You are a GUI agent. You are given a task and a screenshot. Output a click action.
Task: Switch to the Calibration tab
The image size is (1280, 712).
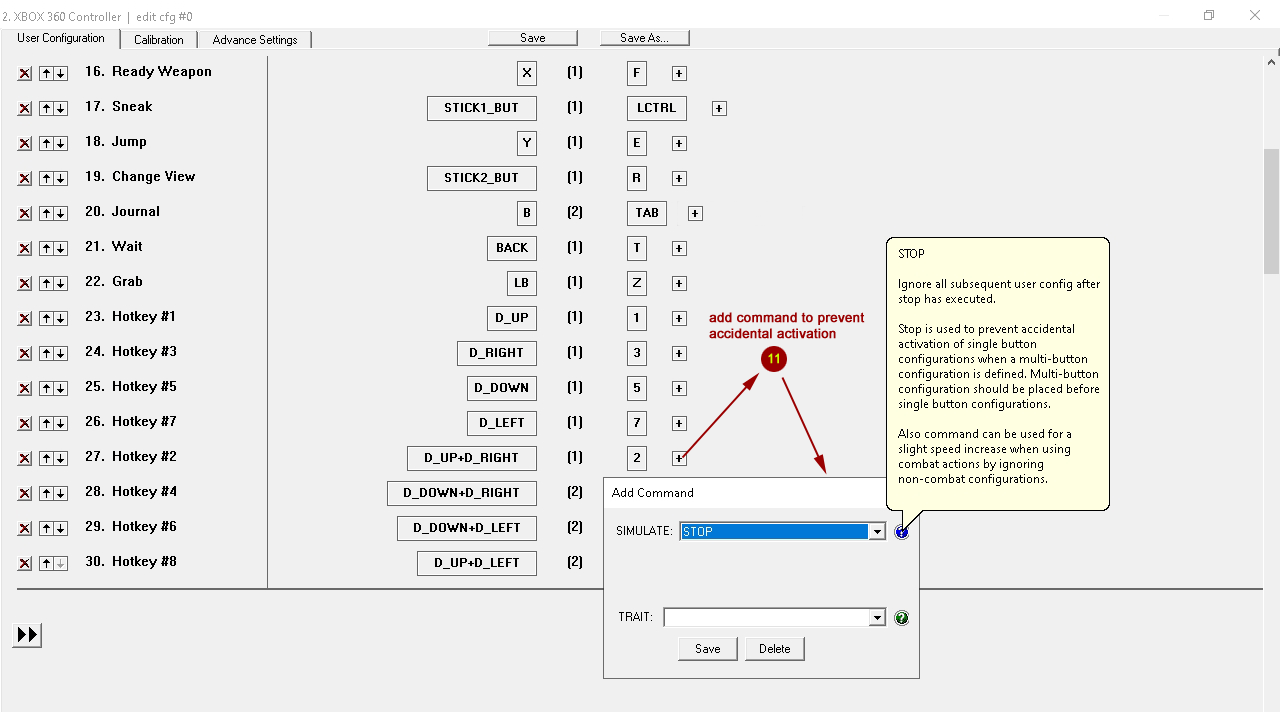158,40
